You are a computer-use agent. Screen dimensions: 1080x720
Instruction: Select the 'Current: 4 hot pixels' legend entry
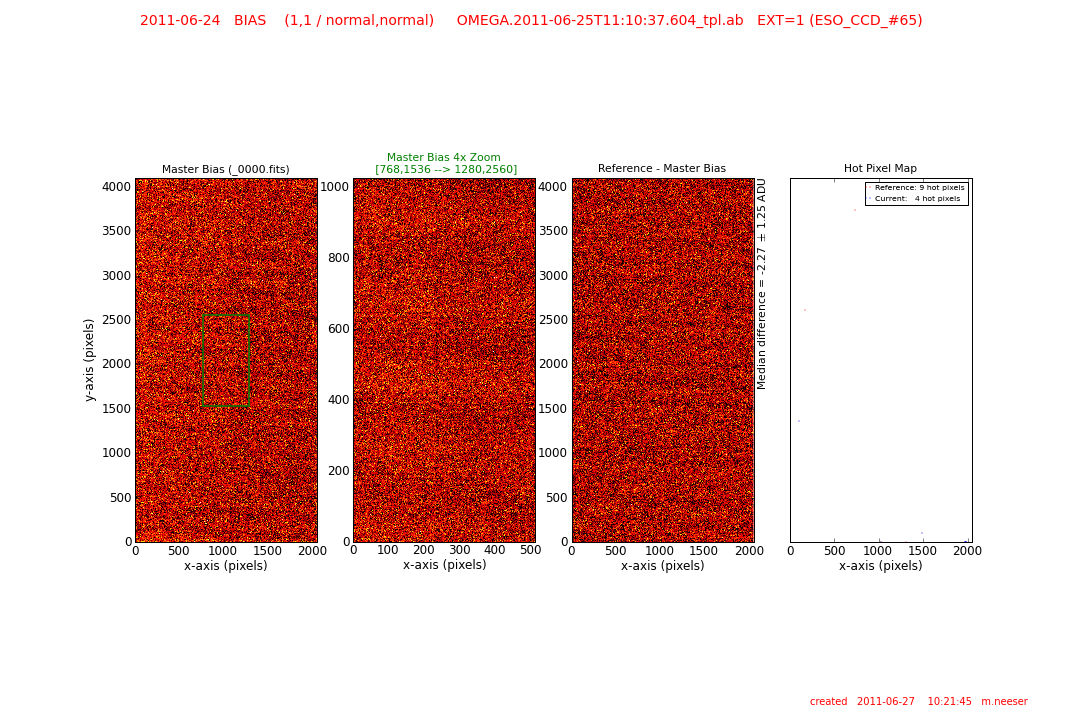[x=917, y=199]
